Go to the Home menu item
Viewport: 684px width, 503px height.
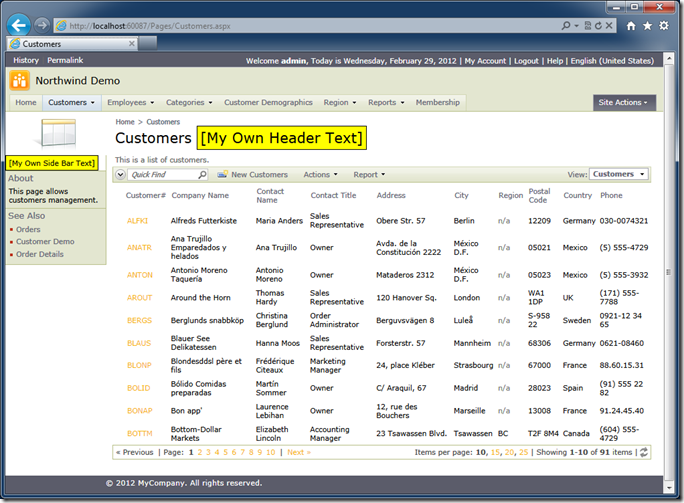tap(26, 103)
